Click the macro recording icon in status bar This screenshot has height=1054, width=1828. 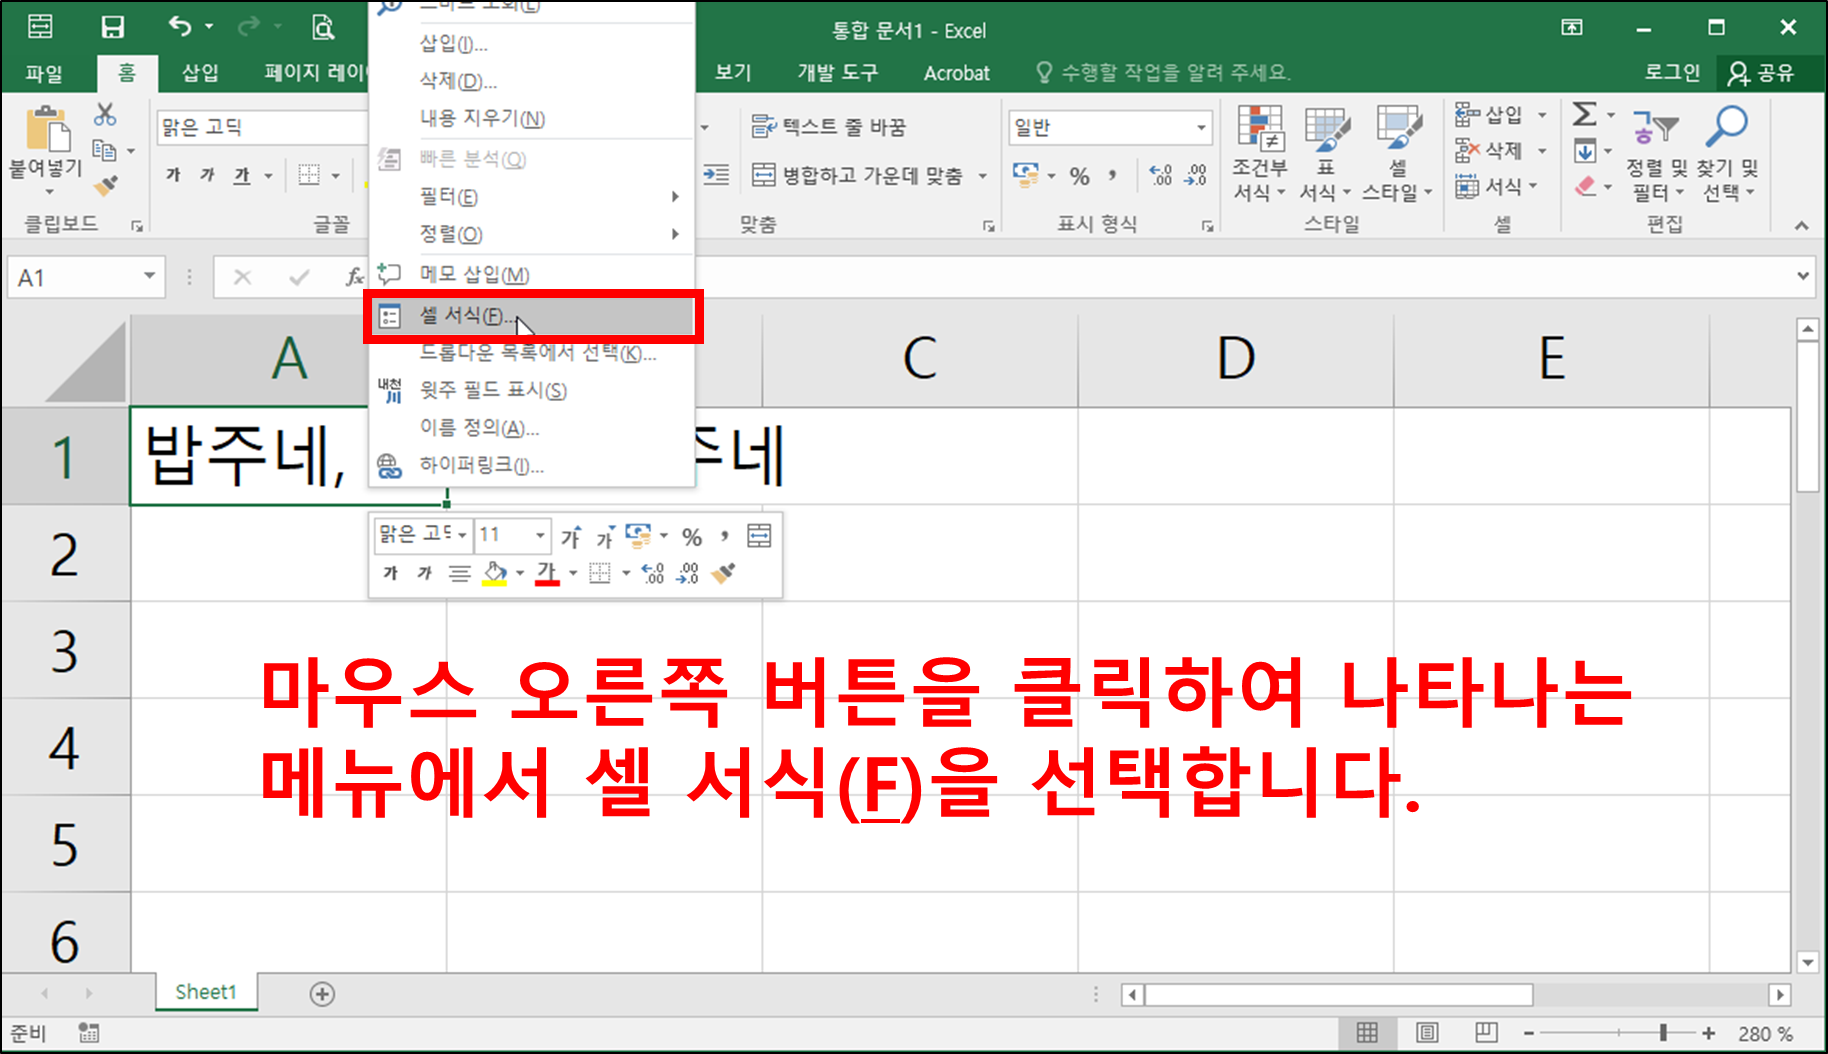(89, 1033)
